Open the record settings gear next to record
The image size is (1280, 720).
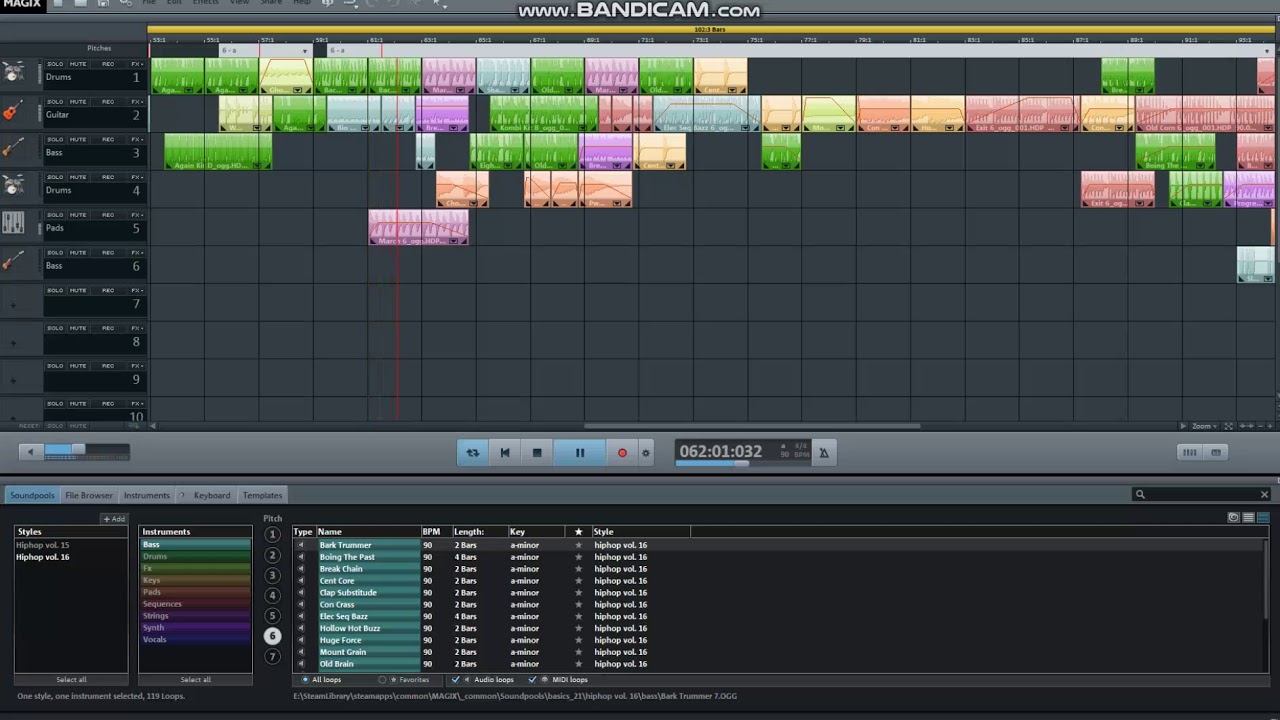(x=646, y=453)
